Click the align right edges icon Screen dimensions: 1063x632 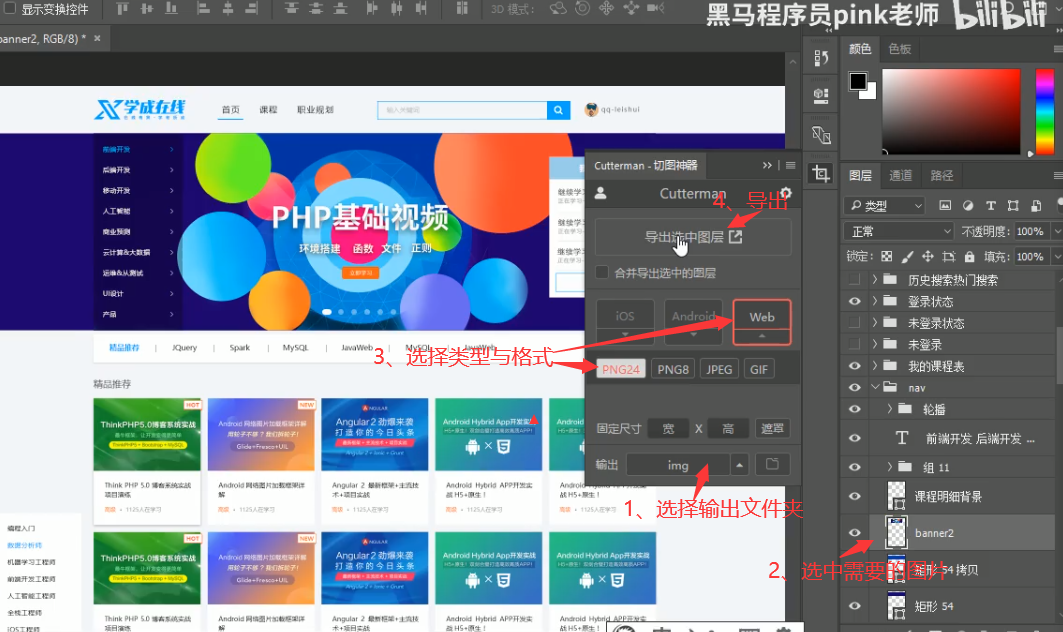pos(252,9)
